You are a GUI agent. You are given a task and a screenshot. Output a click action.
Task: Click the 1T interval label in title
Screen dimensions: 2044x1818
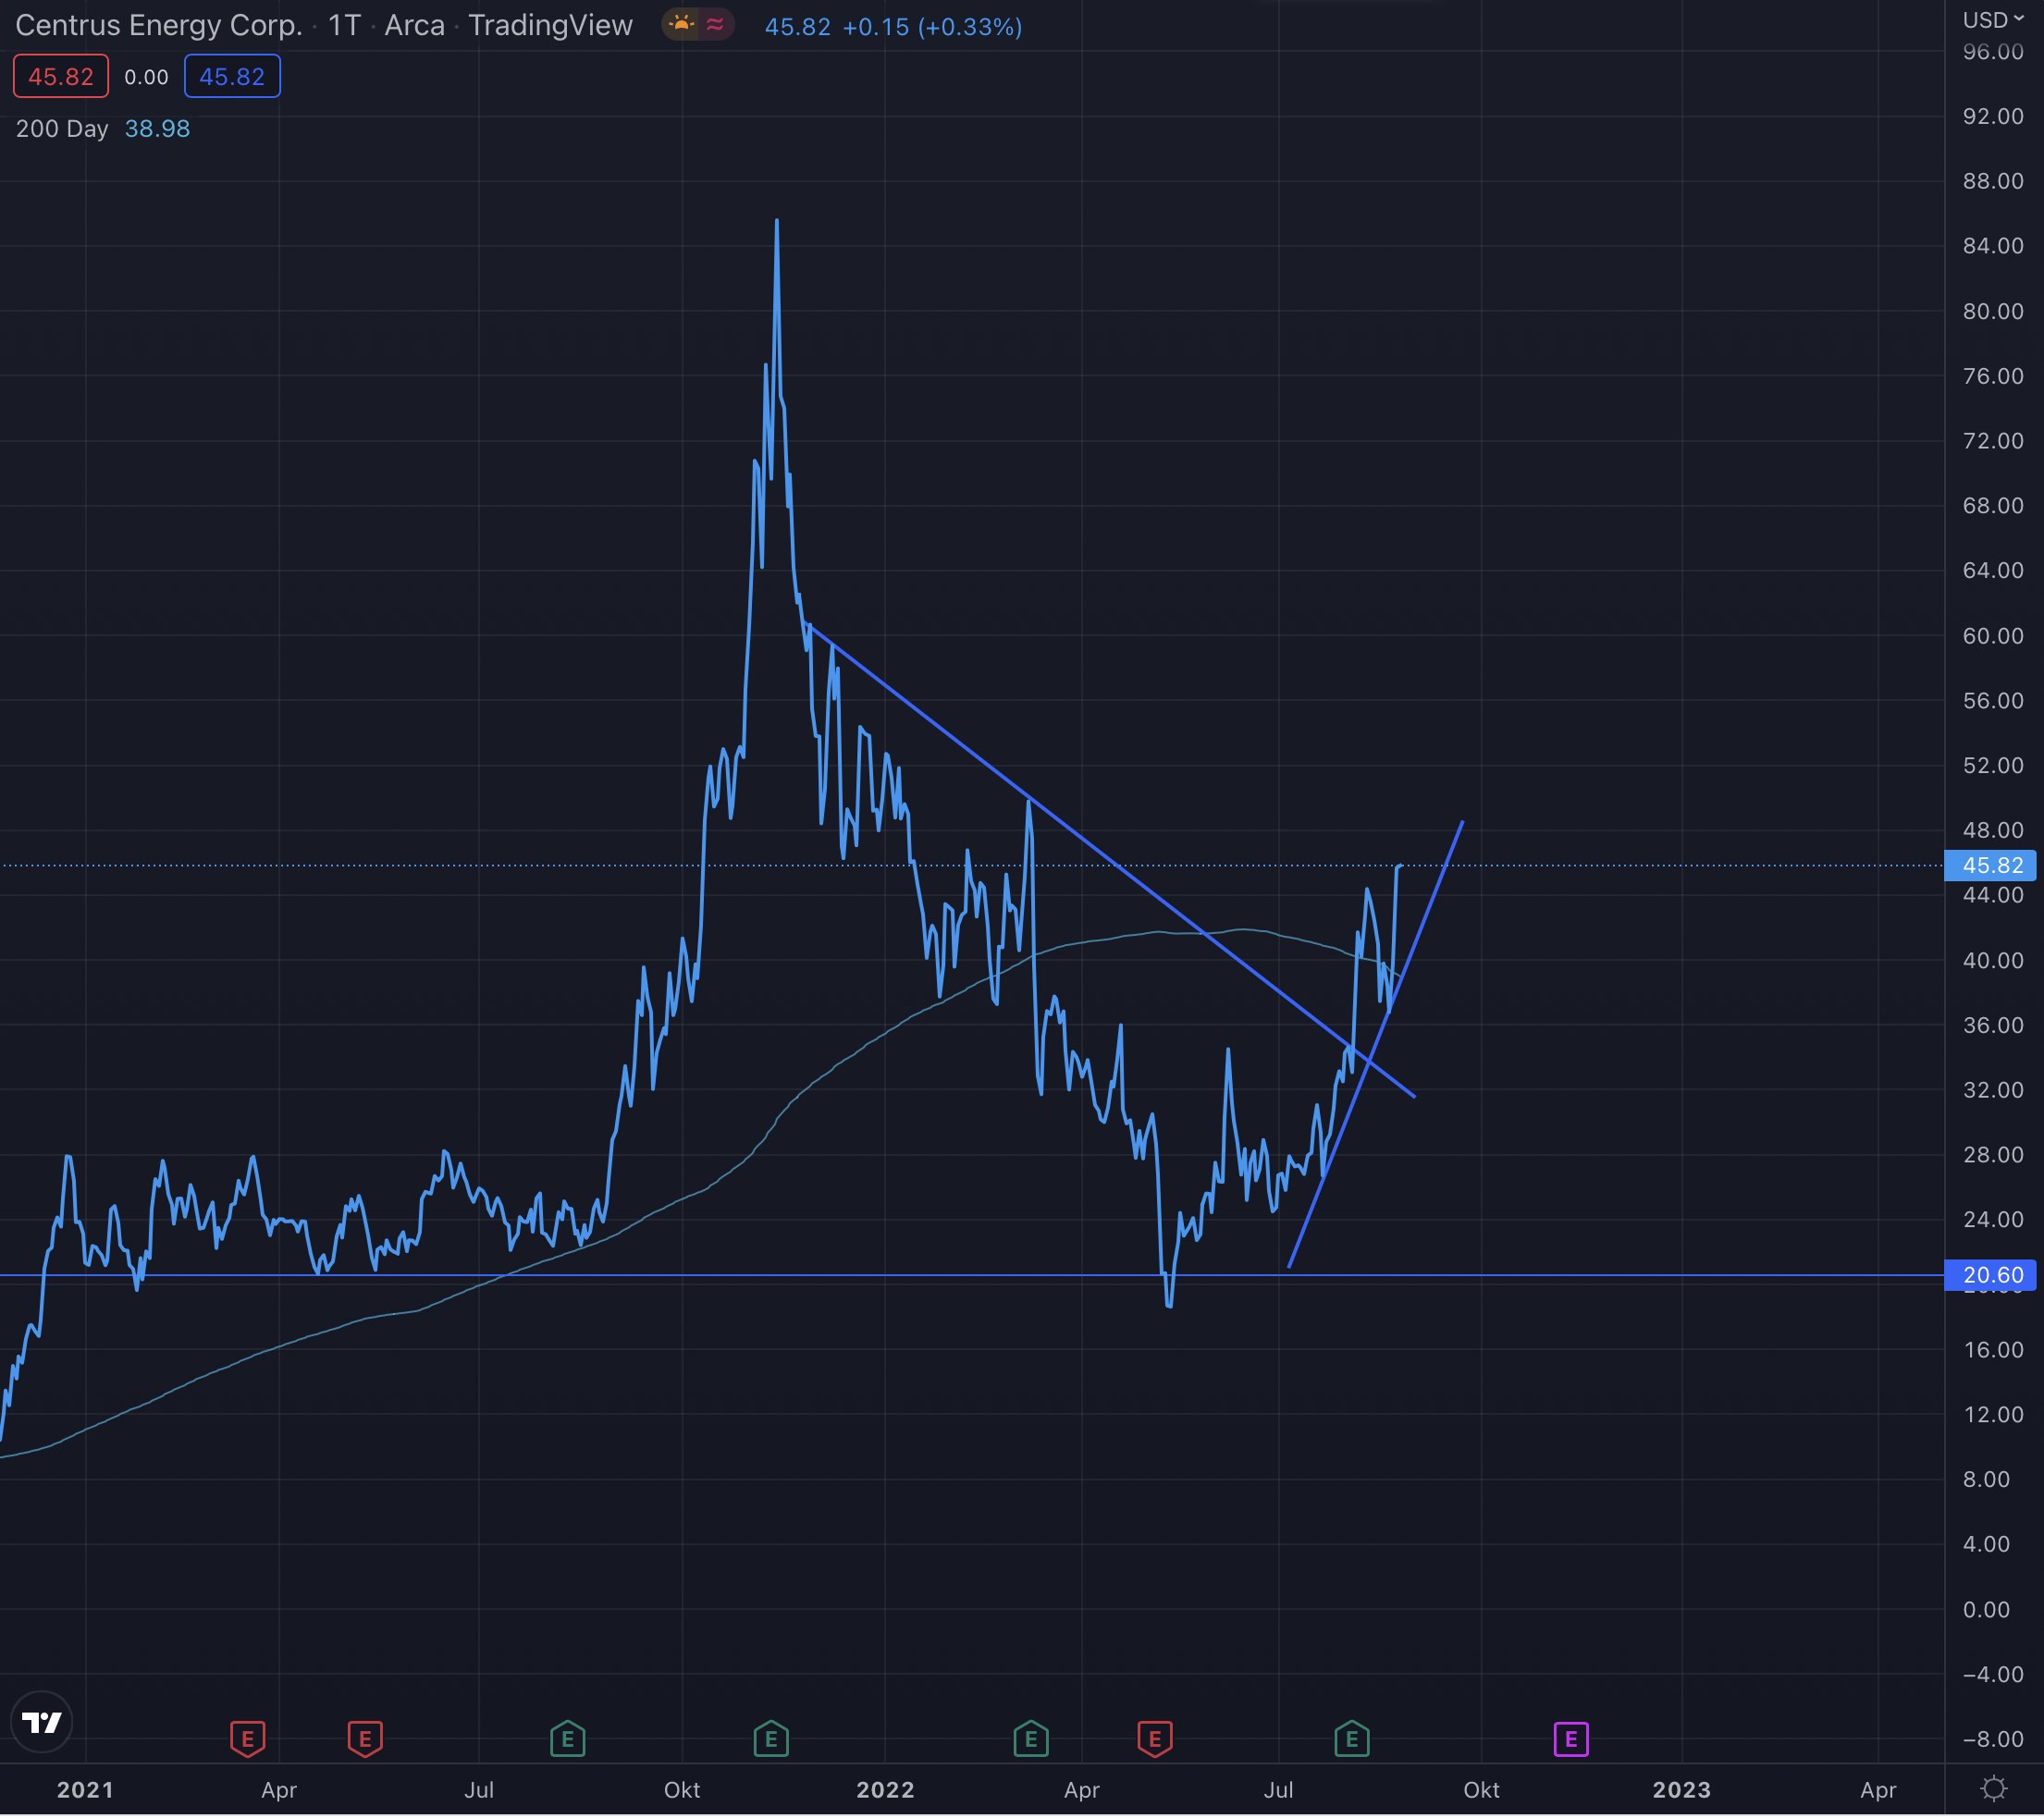[x=344, y=26]
